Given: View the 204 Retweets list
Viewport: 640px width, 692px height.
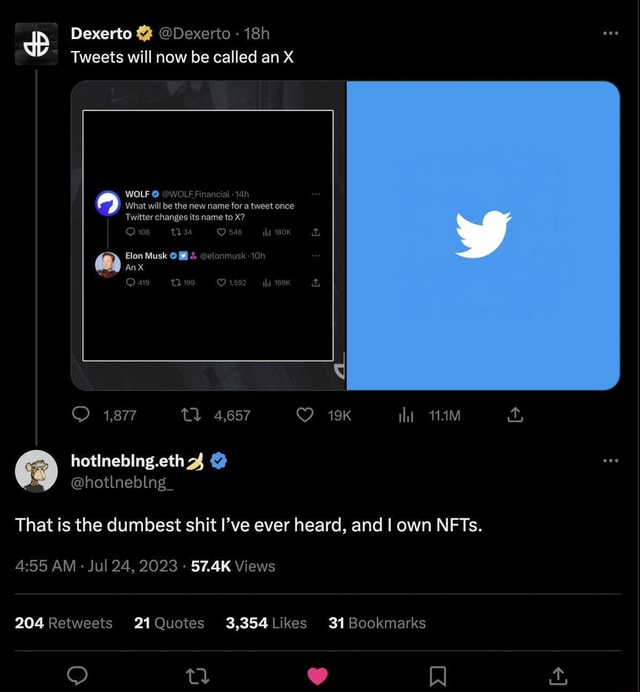Looking at the screenshot, I should click(x=64, y=622).
